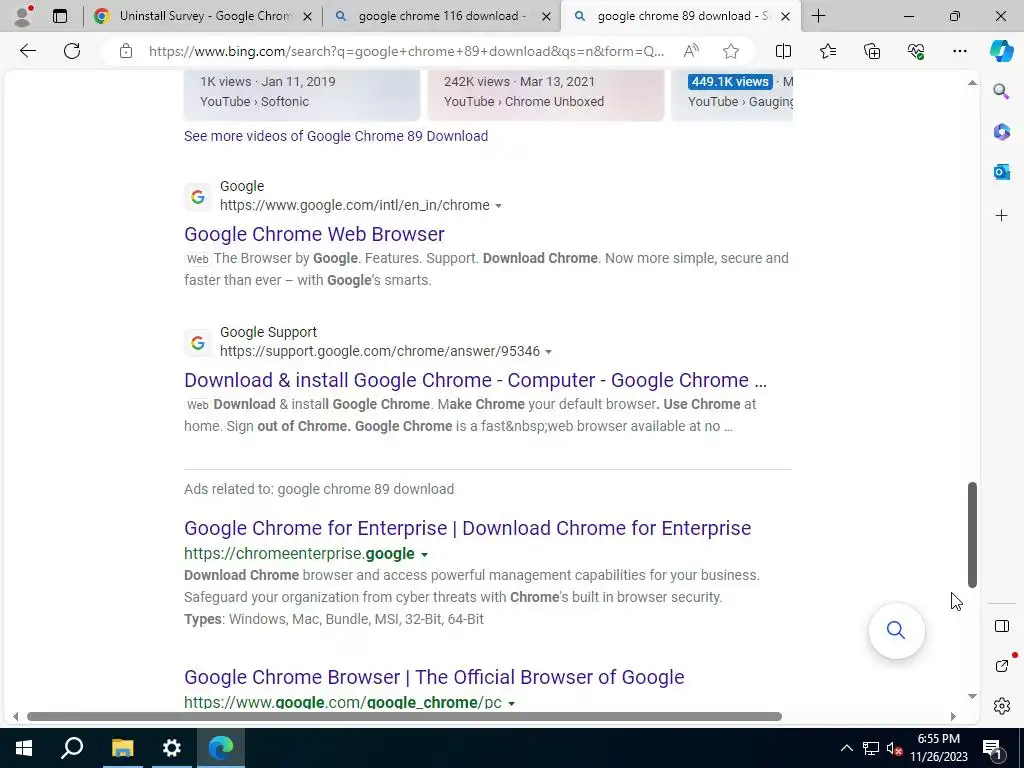Screen dimensions: 1024x768
Task: Open a new tab with plus button
Action: click(x=818, y=16)
